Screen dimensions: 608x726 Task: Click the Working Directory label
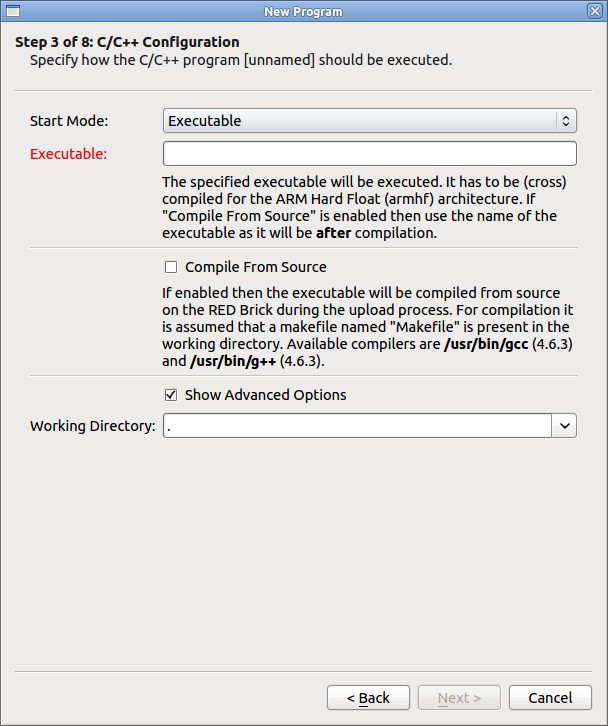tap(92, 426)
